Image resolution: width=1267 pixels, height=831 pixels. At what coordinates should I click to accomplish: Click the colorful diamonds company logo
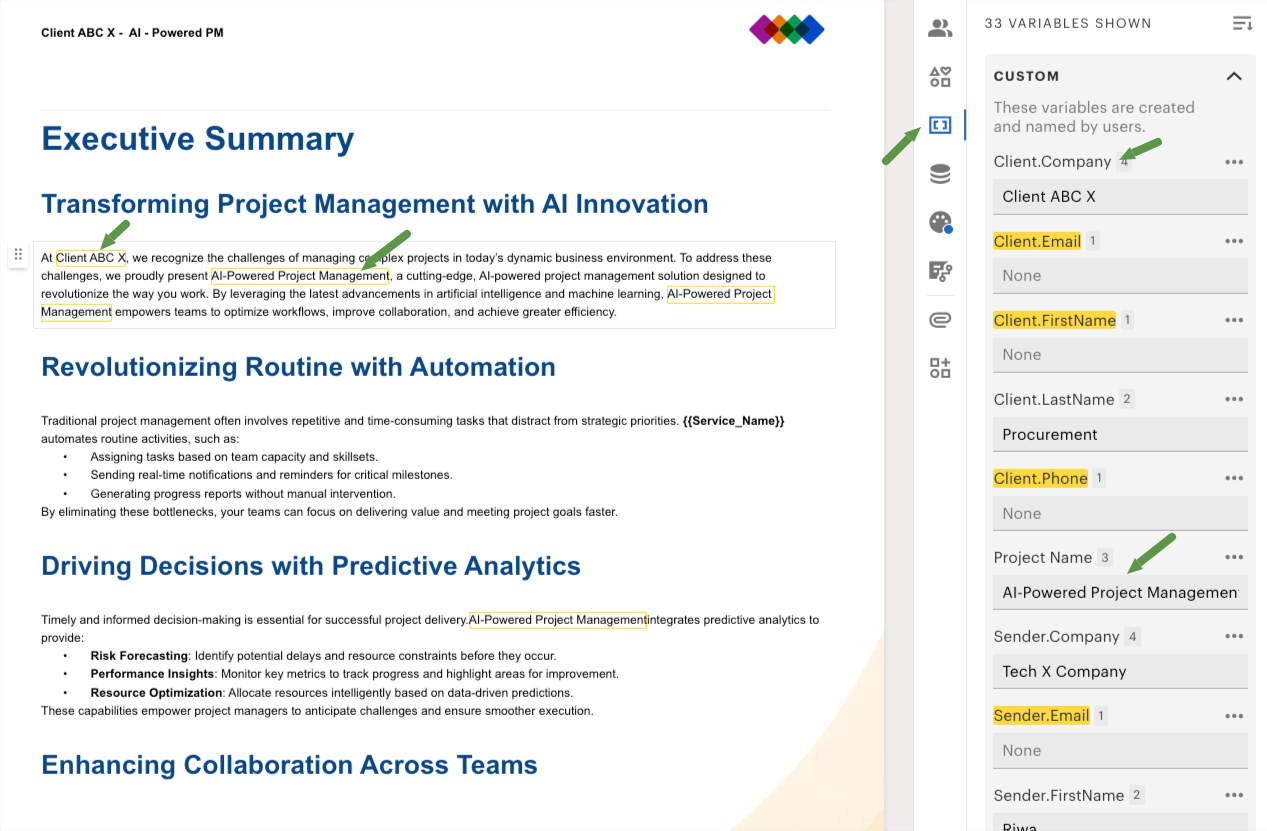pos(787,29)
